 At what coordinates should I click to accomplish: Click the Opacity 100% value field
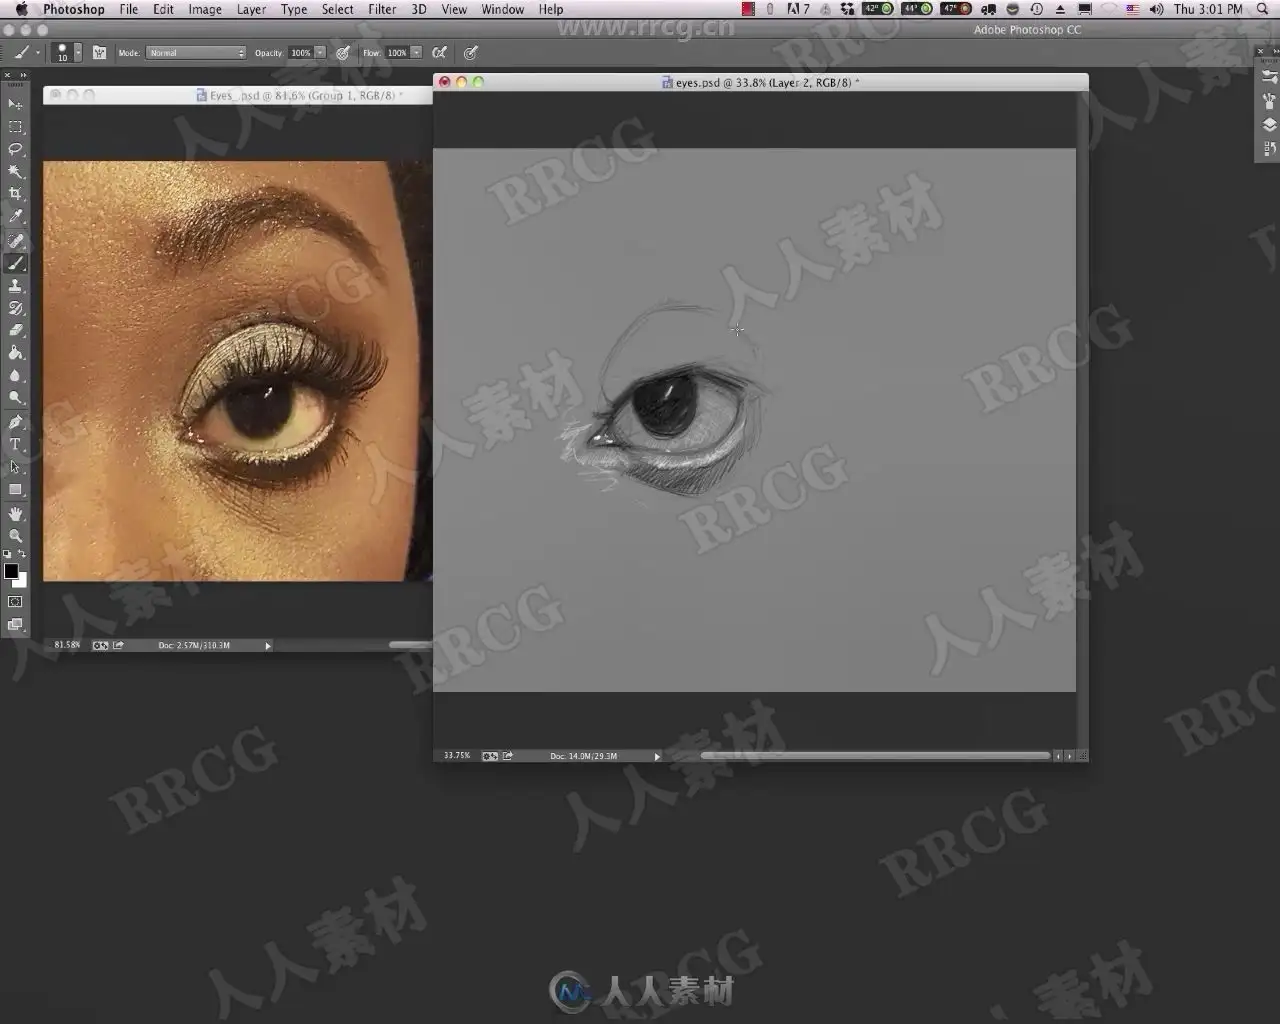click(300, 52)
